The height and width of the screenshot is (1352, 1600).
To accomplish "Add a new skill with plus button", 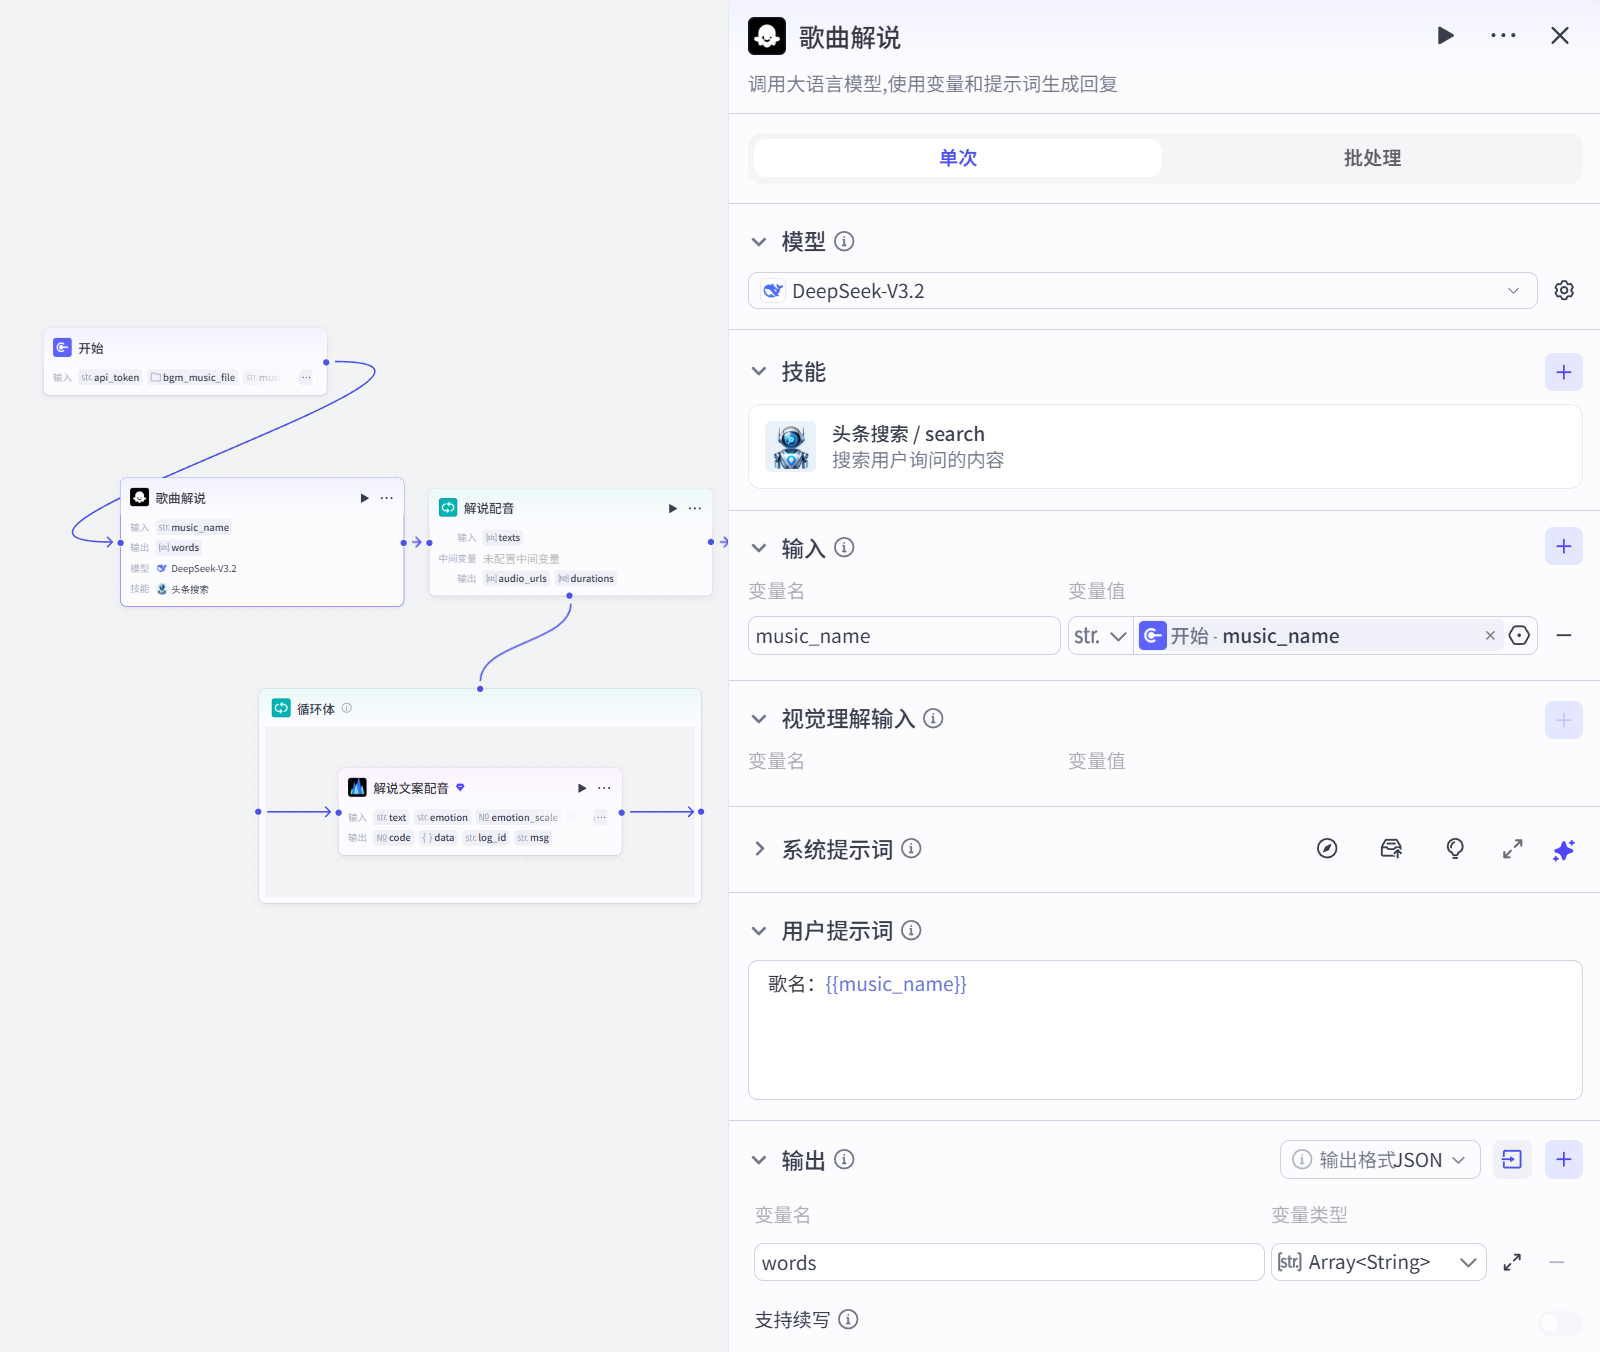I will 1564,372.
